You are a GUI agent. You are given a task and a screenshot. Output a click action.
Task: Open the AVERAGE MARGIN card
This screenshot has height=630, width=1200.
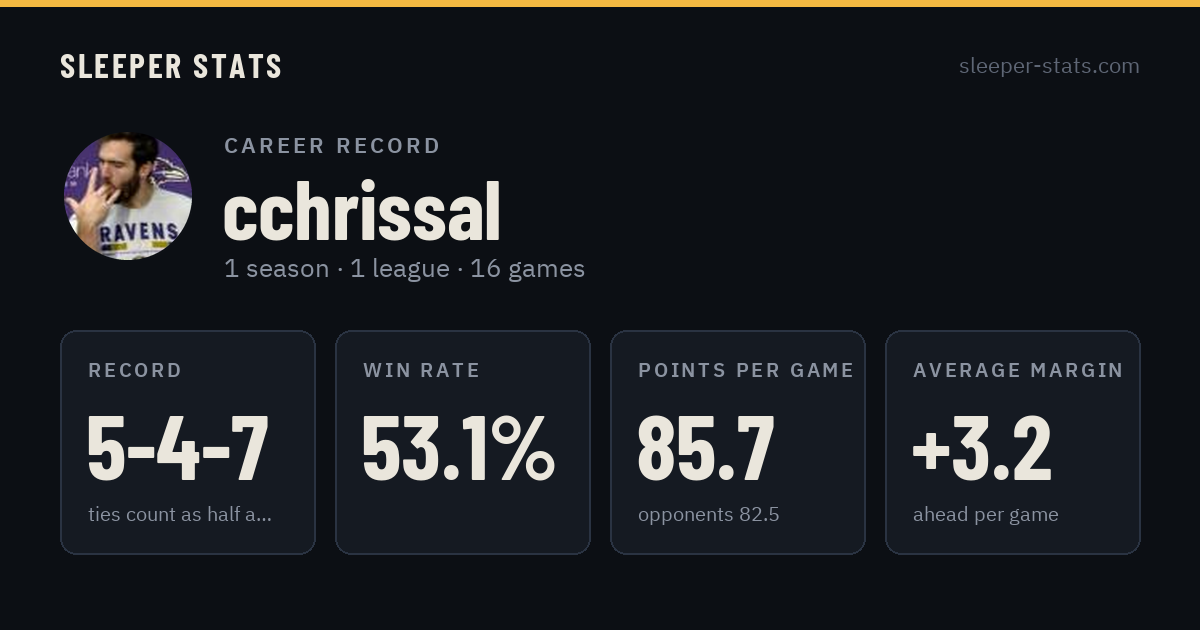pyautogui.click(x=1013, y=442)
